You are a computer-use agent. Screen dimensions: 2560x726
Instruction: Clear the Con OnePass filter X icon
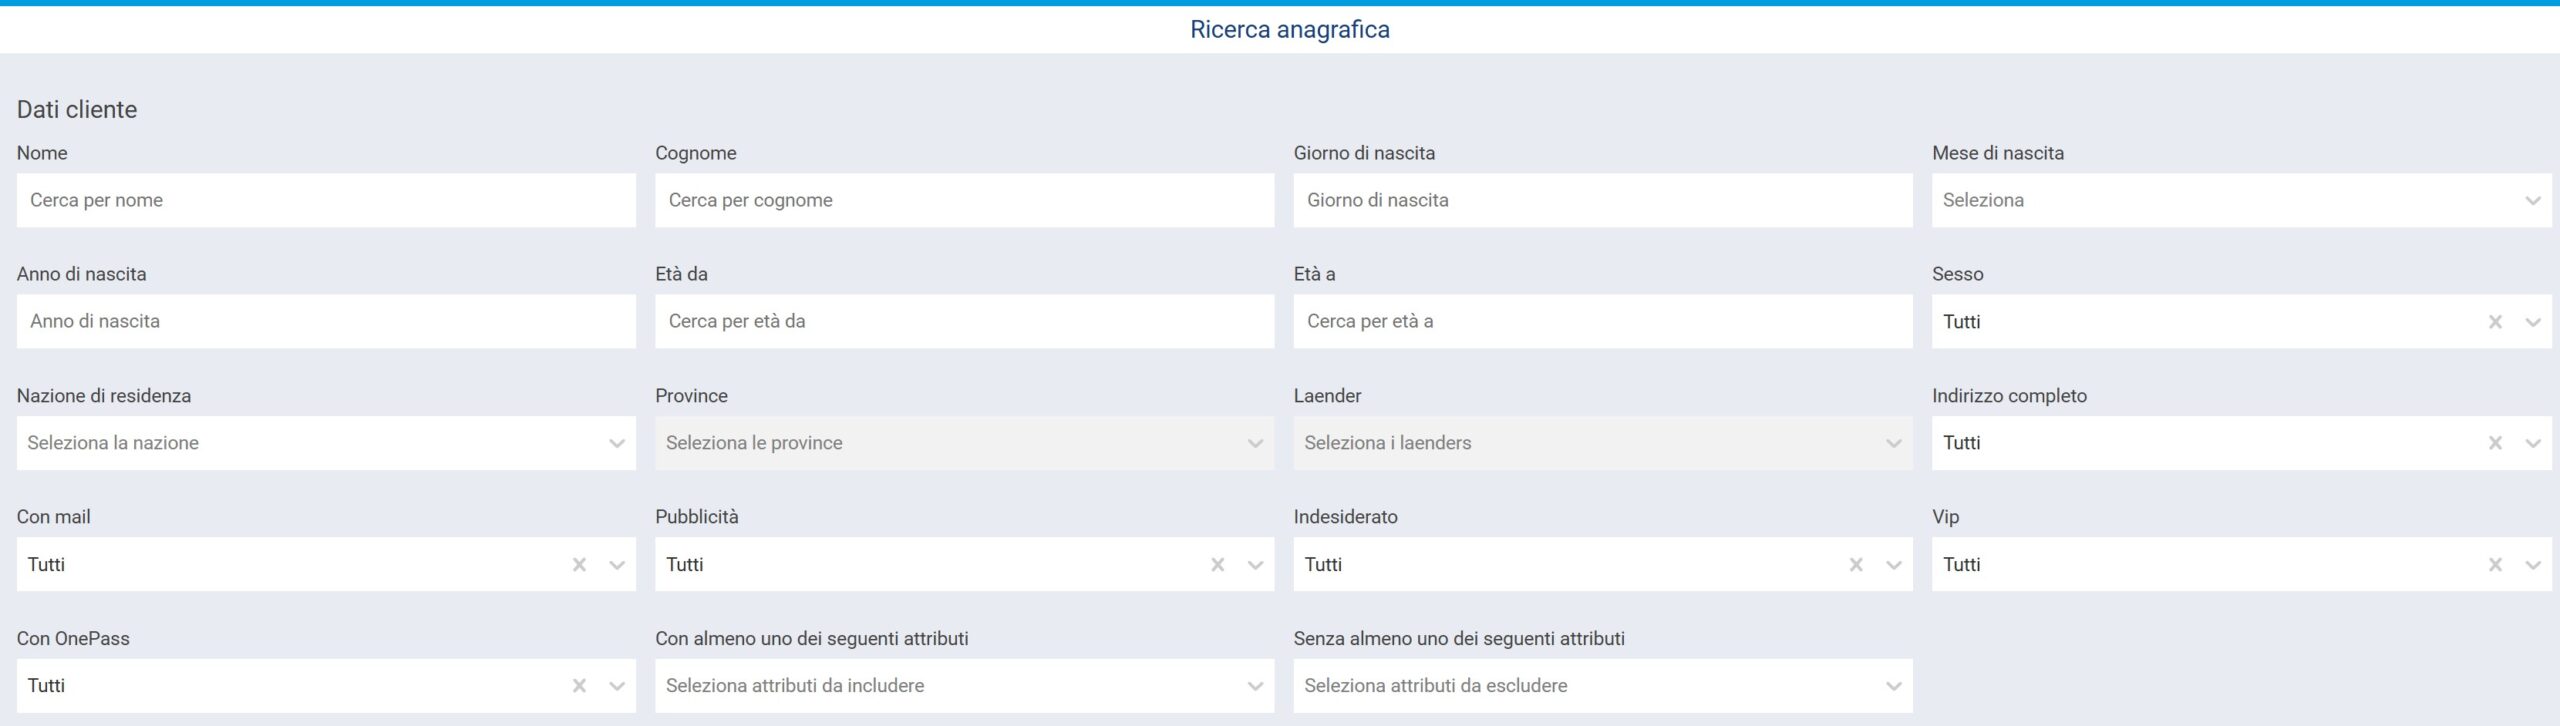pos(579,686)
